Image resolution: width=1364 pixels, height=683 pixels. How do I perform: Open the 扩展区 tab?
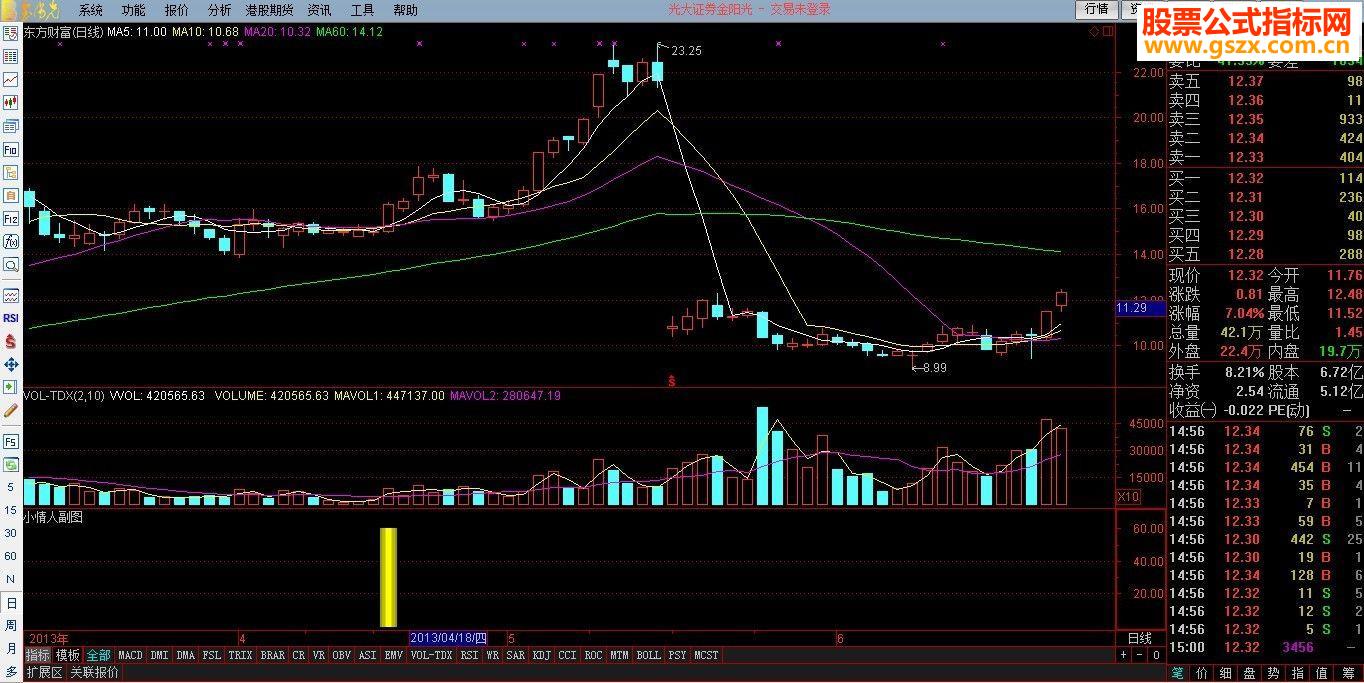(x=44, y=673)
